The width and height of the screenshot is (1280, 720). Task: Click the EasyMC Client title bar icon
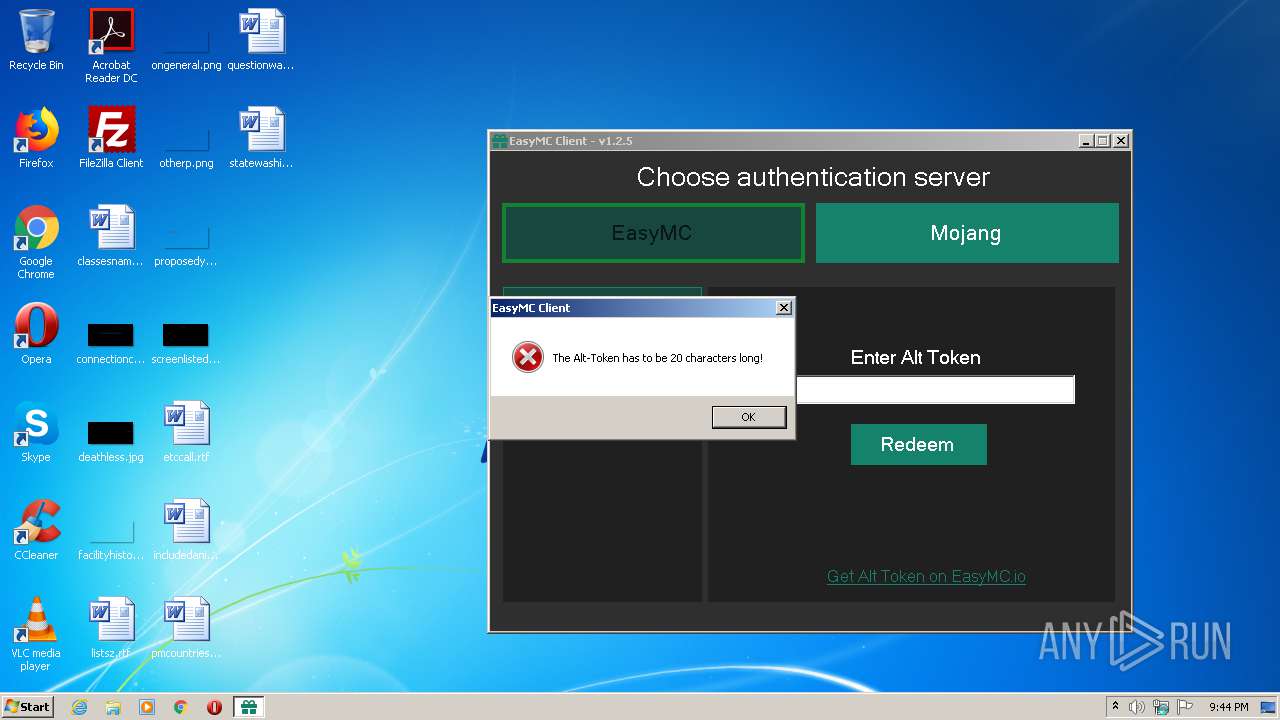(499, 141)
